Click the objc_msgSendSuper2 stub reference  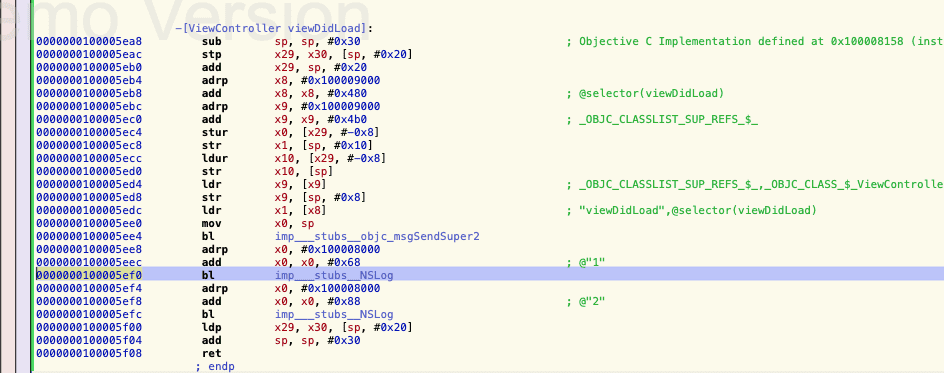coord(377,236)
